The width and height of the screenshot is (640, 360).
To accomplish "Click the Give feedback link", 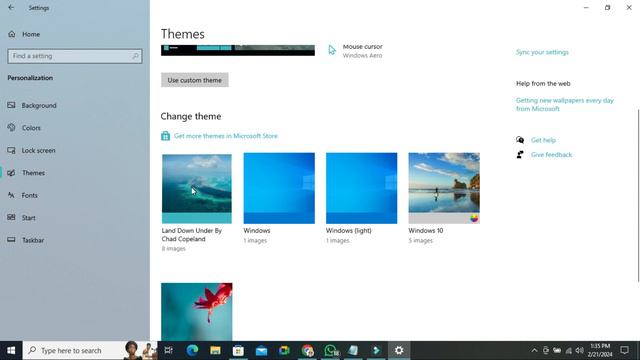I will [551, 155].
